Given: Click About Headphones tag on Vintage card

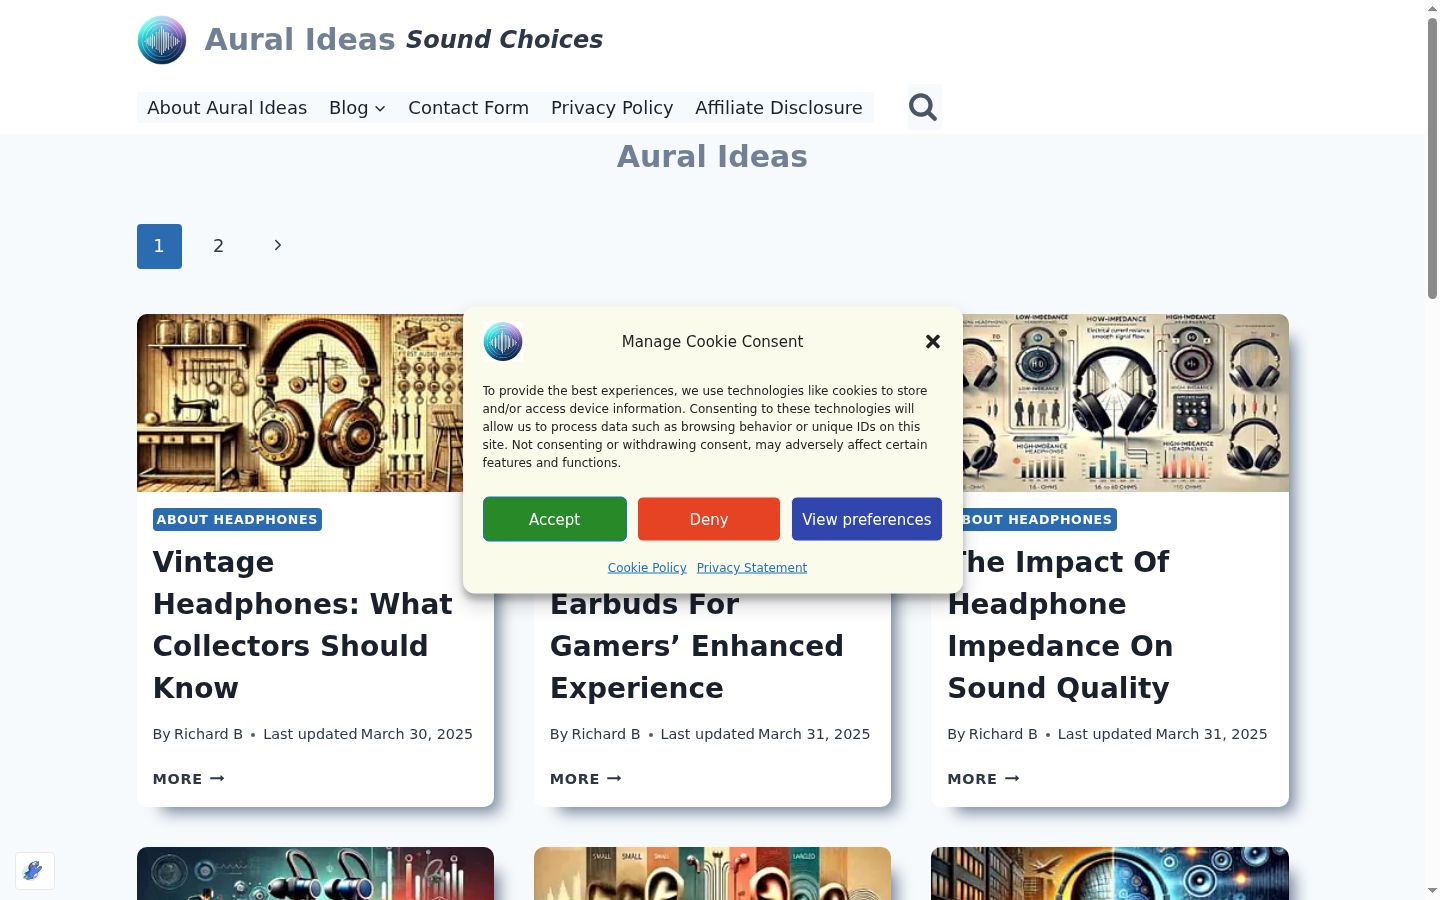Looking at the screenshot, I should tap(237, 520).
